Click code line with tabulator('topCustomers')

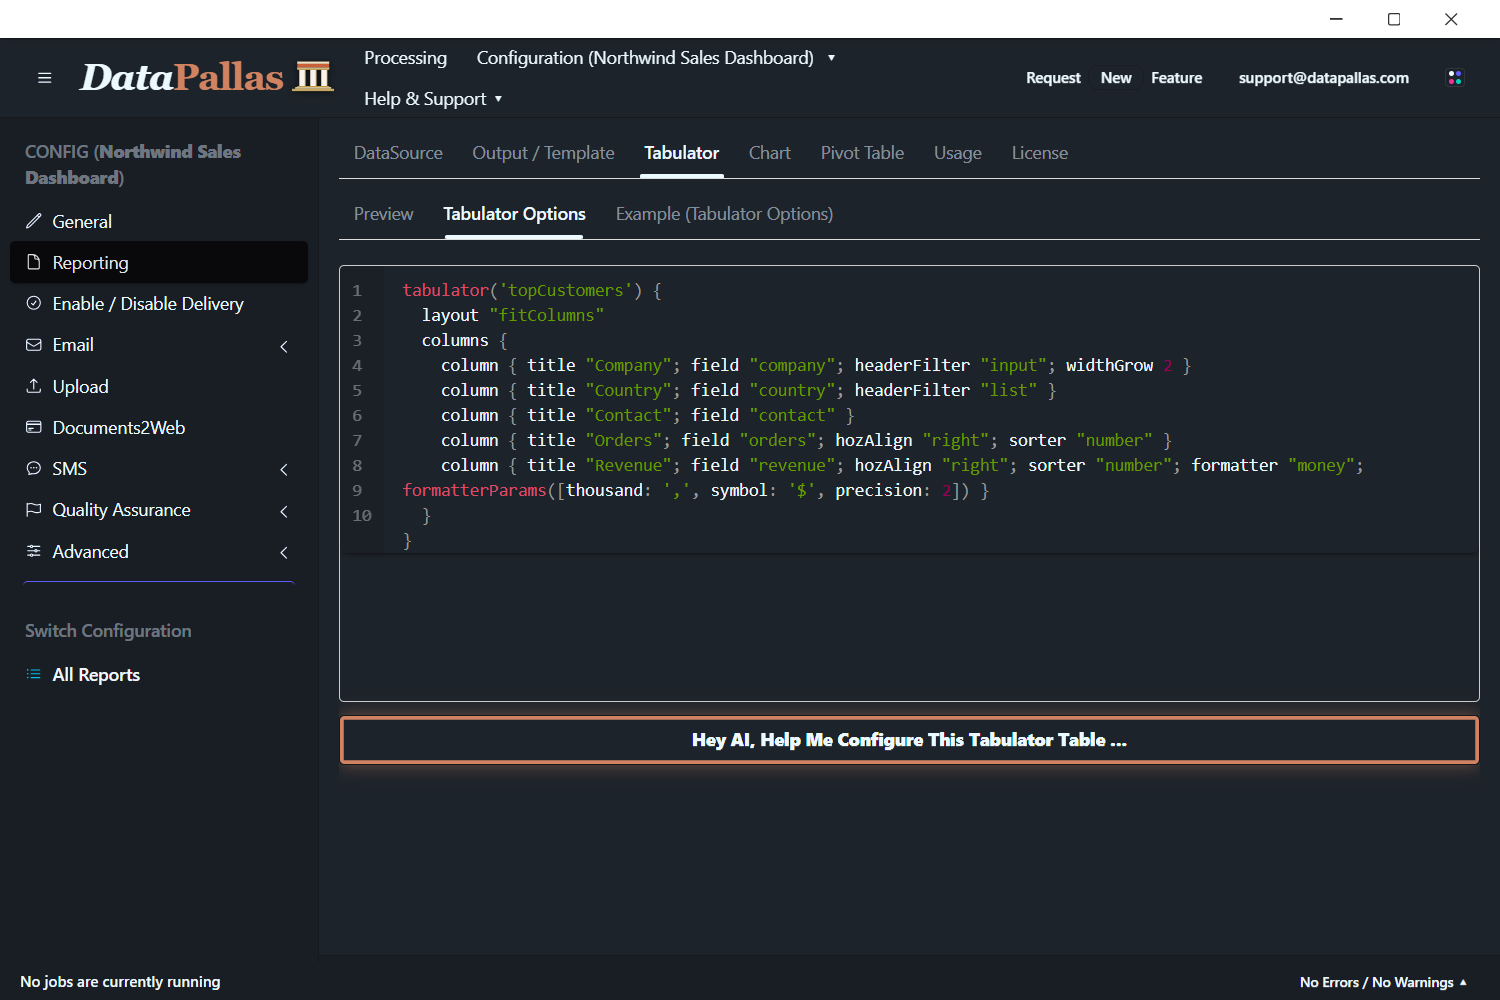[x=532, y=290]
